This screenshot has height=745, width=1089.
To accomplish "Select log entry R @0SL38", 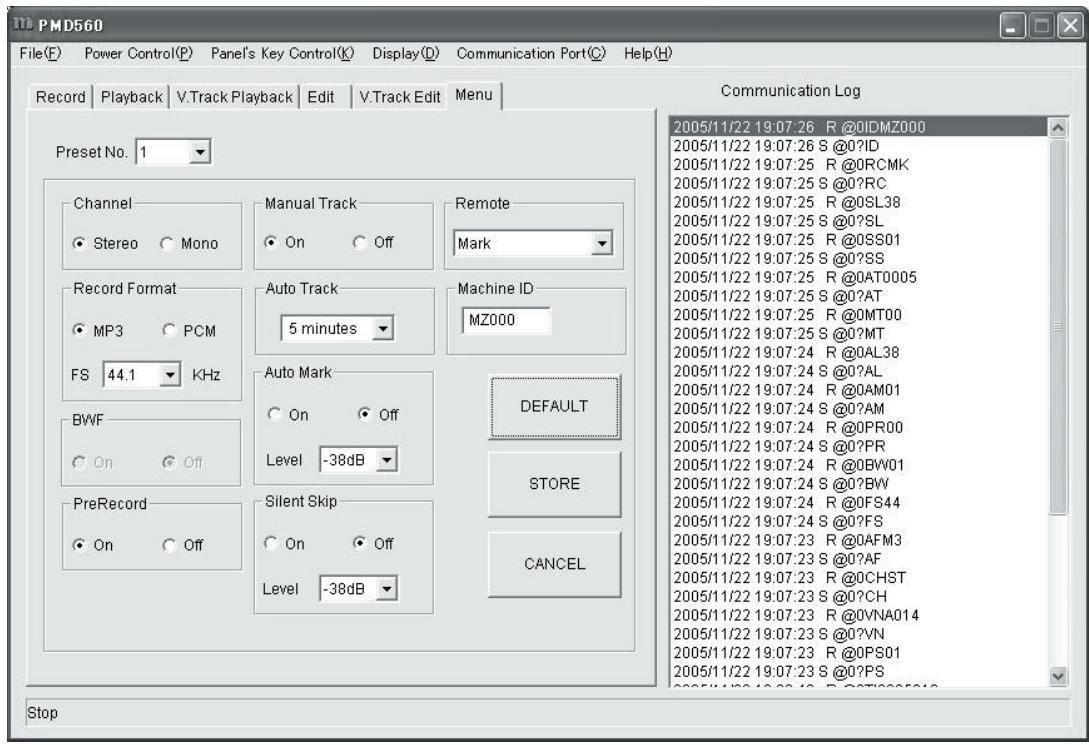I will pos(859,202).
